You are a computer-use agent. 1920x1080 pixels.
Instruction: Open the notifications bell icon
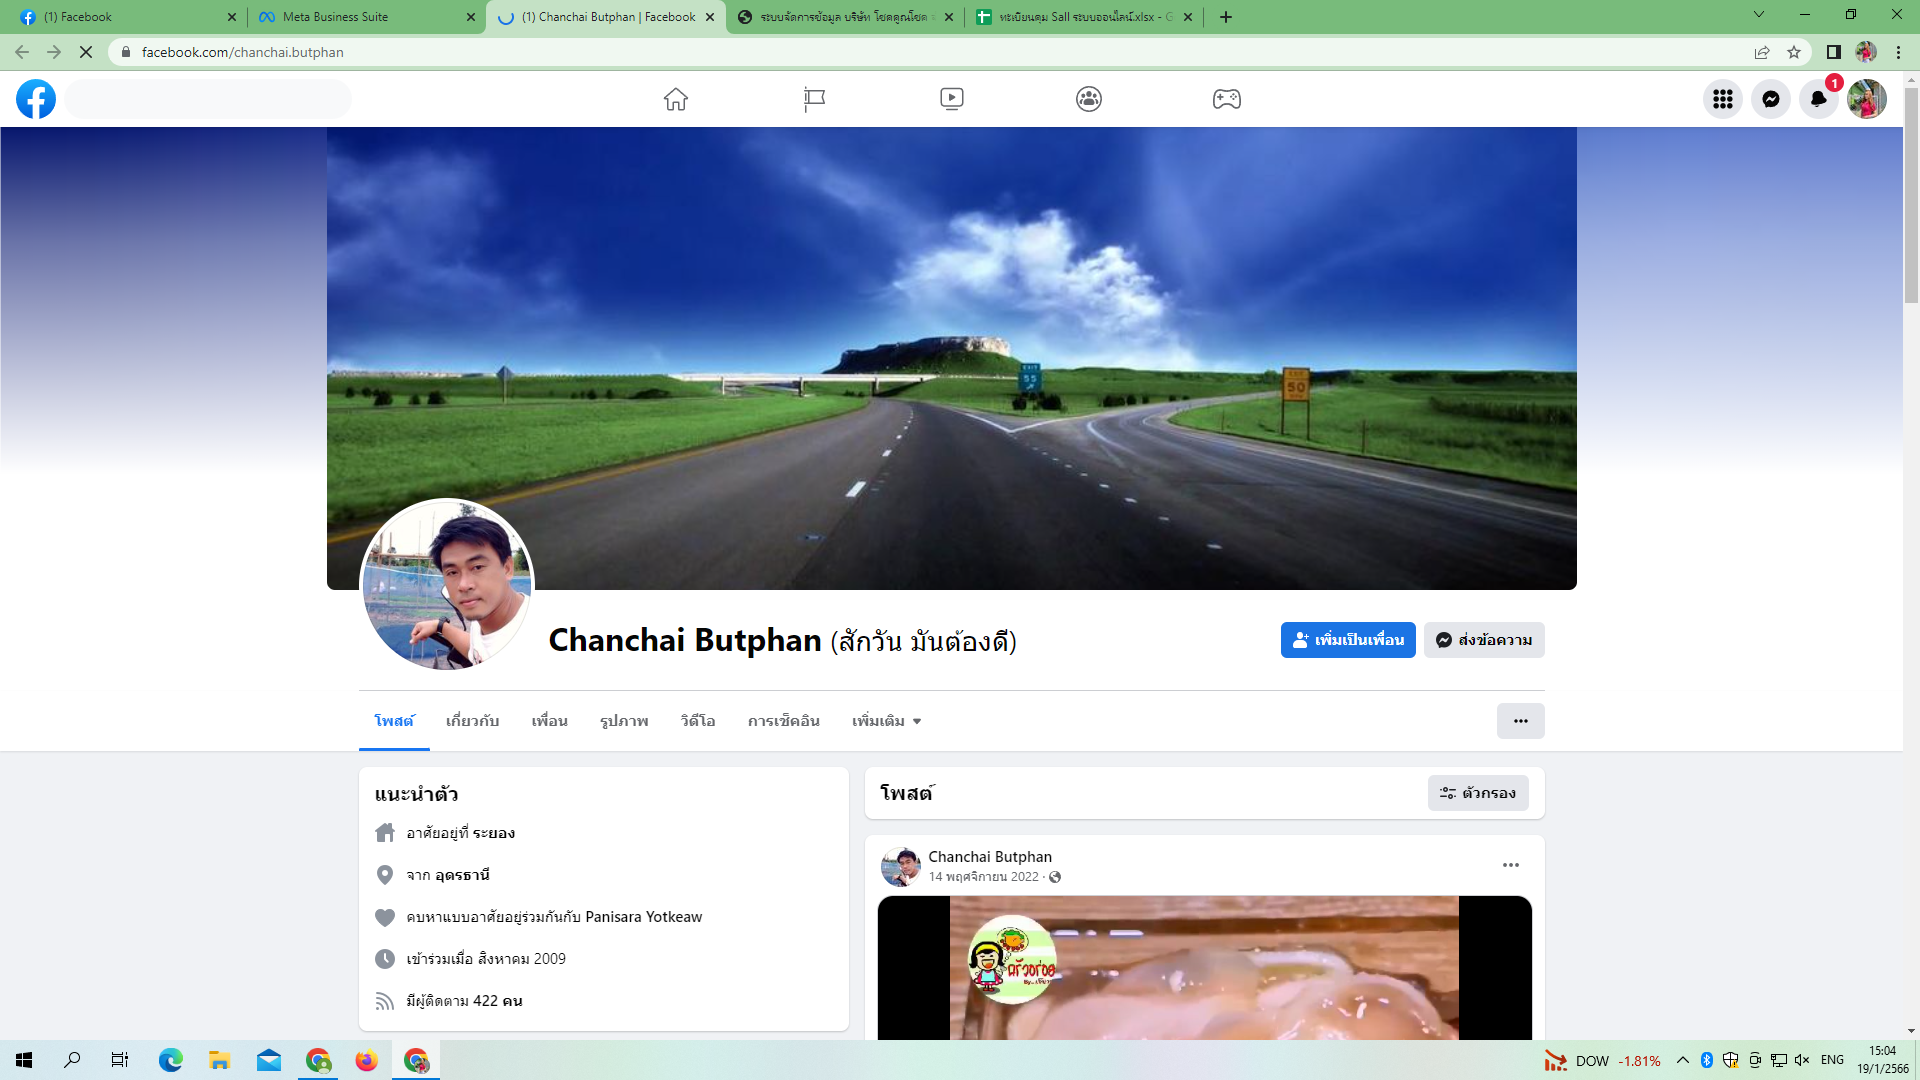click(x=1818, y=99)
